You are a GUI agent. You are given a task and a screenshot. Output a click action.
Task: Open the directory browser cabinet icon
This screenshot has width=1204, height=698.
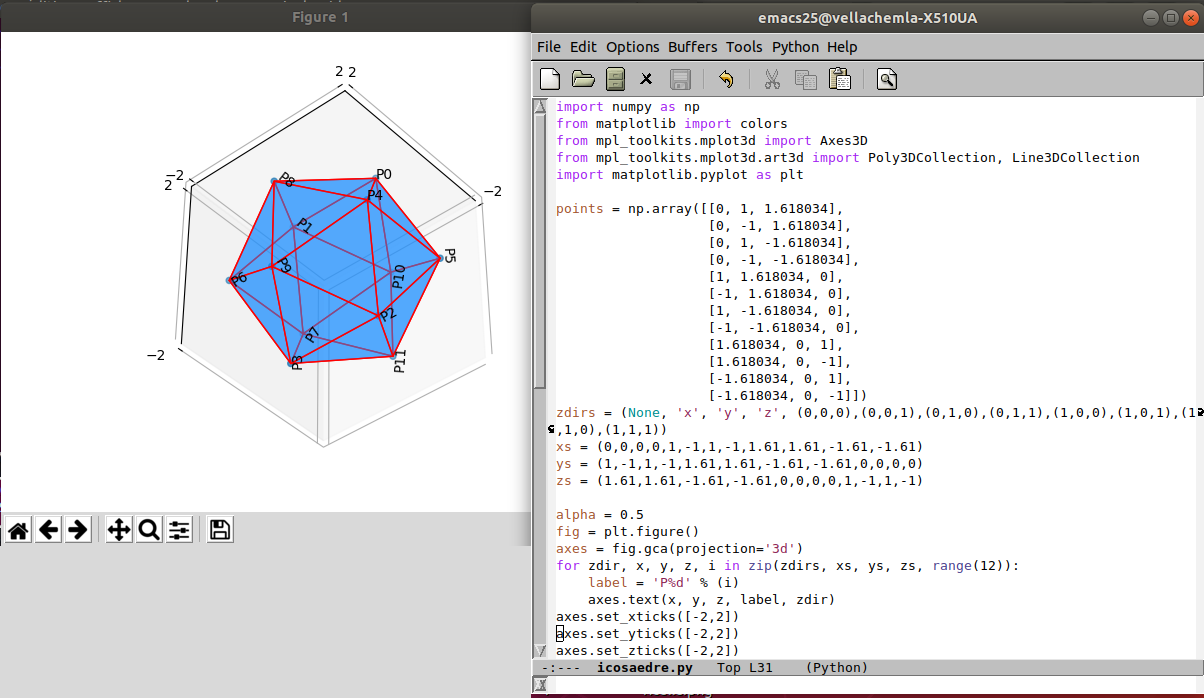pos(615,79)
